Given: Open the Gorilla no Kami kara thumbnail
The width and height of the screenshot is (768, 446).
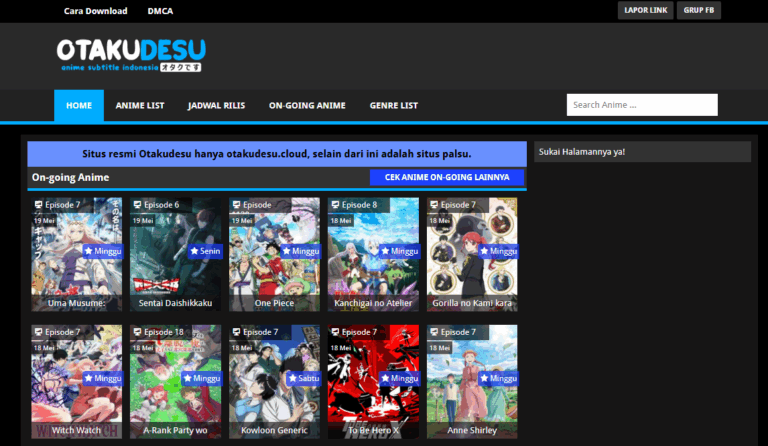Looking at the screenshot, I should click(x=472, y=255).
